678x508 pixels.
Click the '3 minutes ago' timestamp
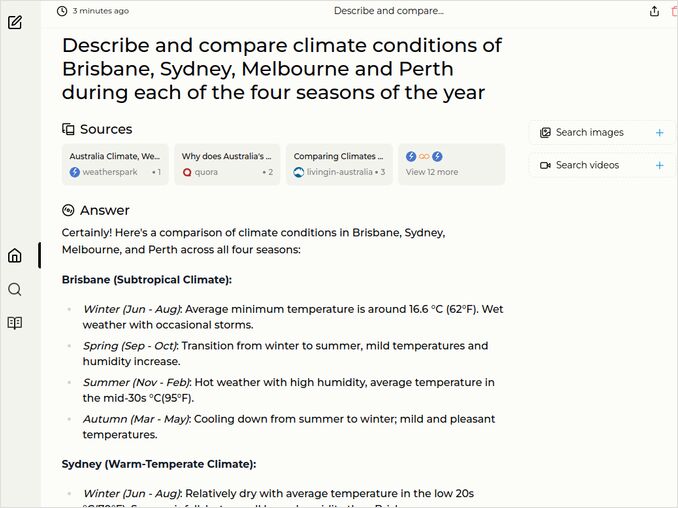click(x=100, y=11)
